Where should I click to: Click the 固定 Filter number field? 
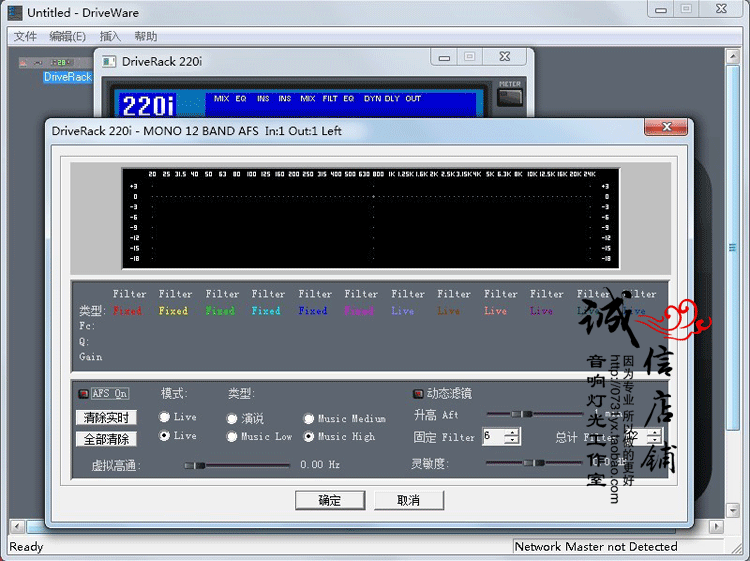point(494,436)
